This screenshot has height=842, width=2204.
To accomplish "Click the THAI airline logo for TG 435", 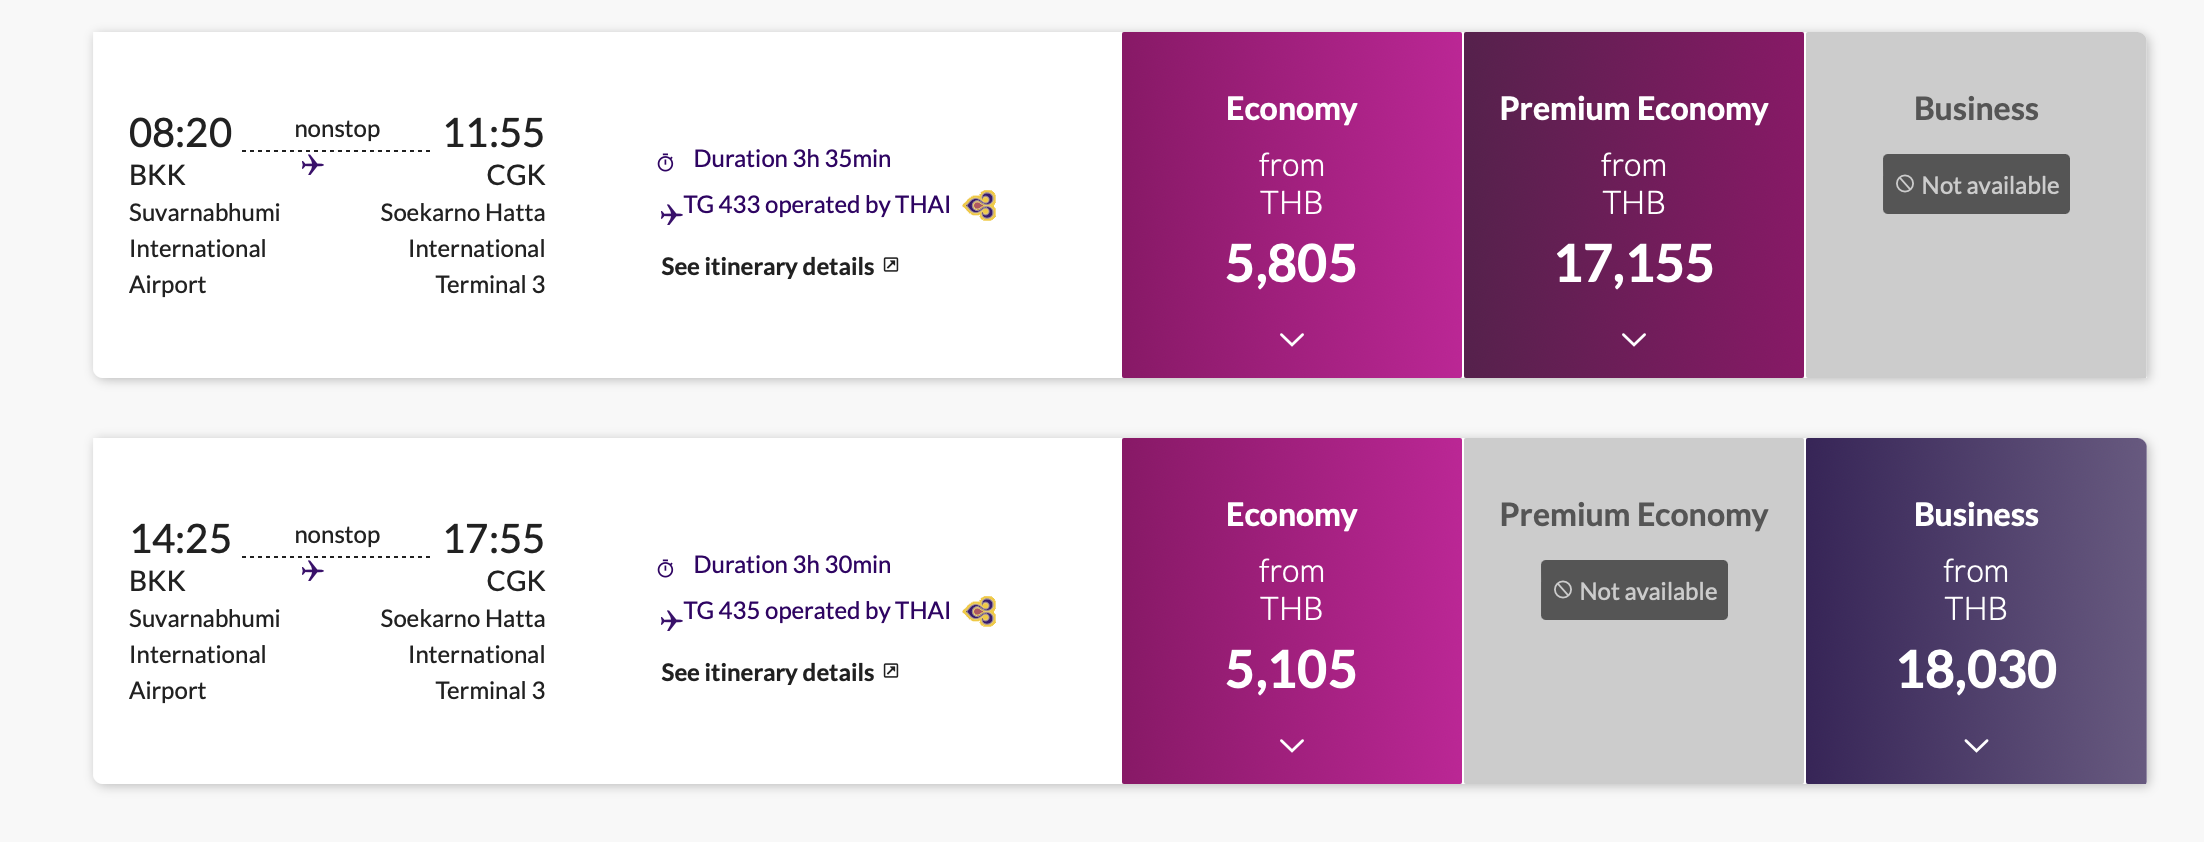I will tap(980, 611).
